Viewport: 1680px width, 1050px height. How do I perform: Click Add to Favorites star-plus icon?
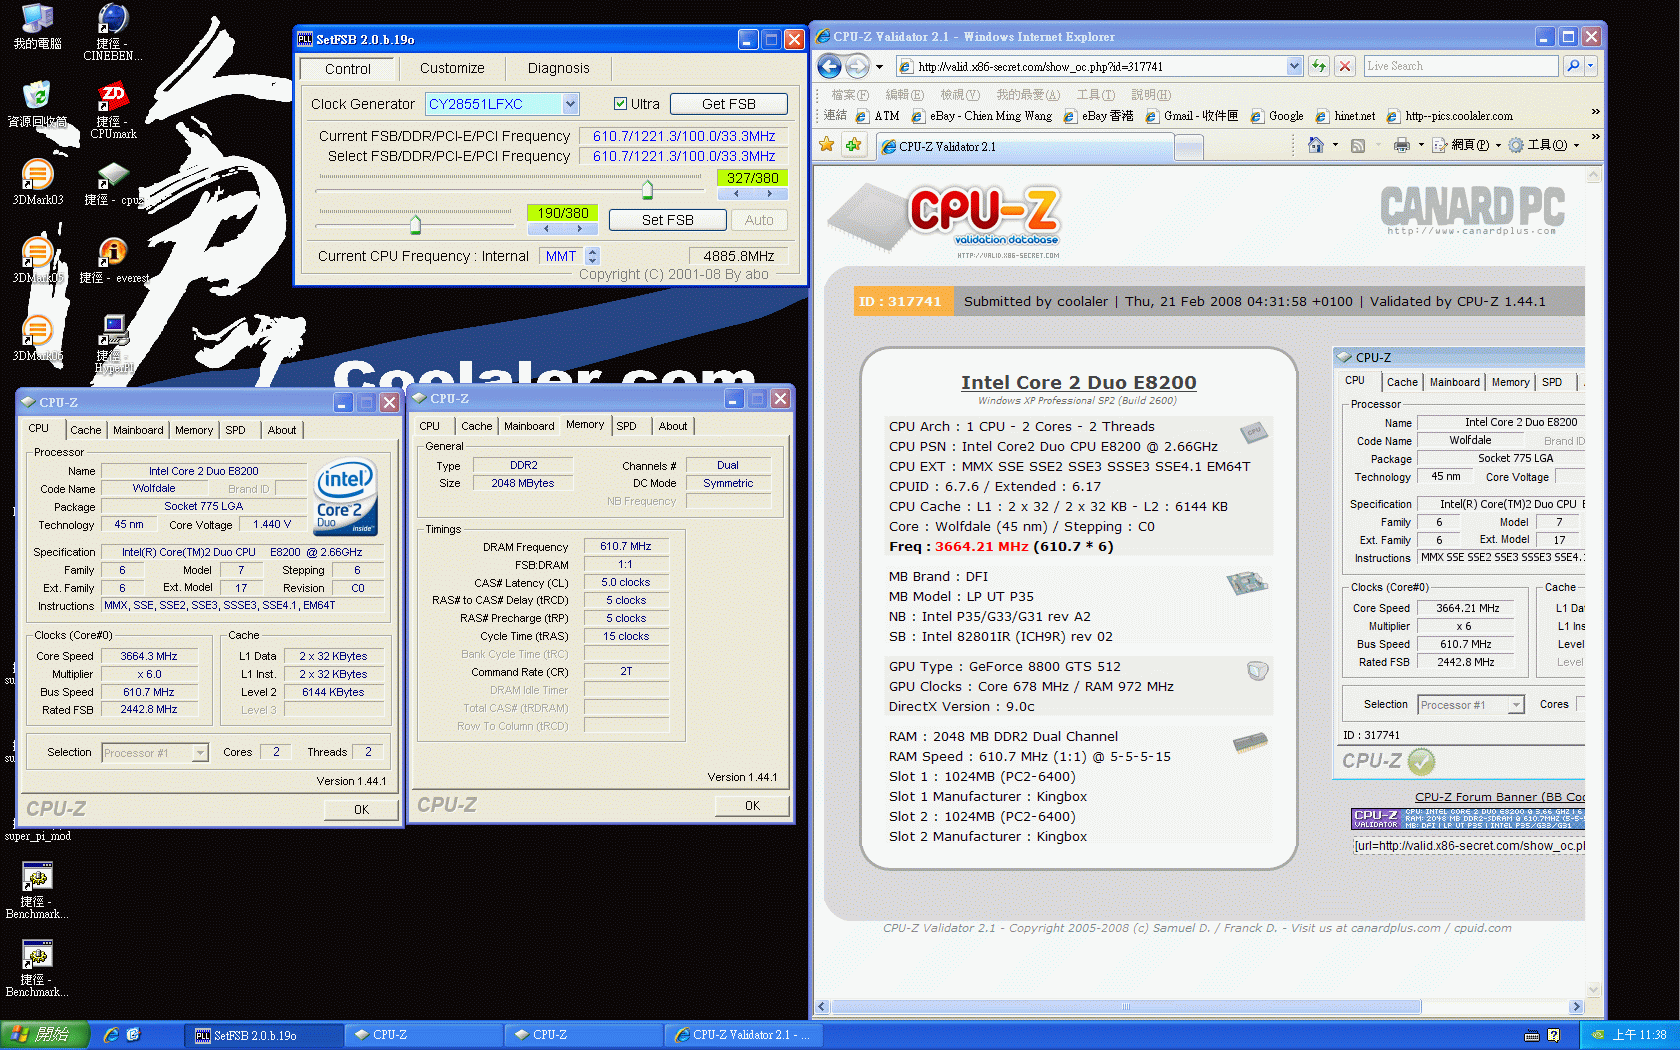[x=853, y=145]
